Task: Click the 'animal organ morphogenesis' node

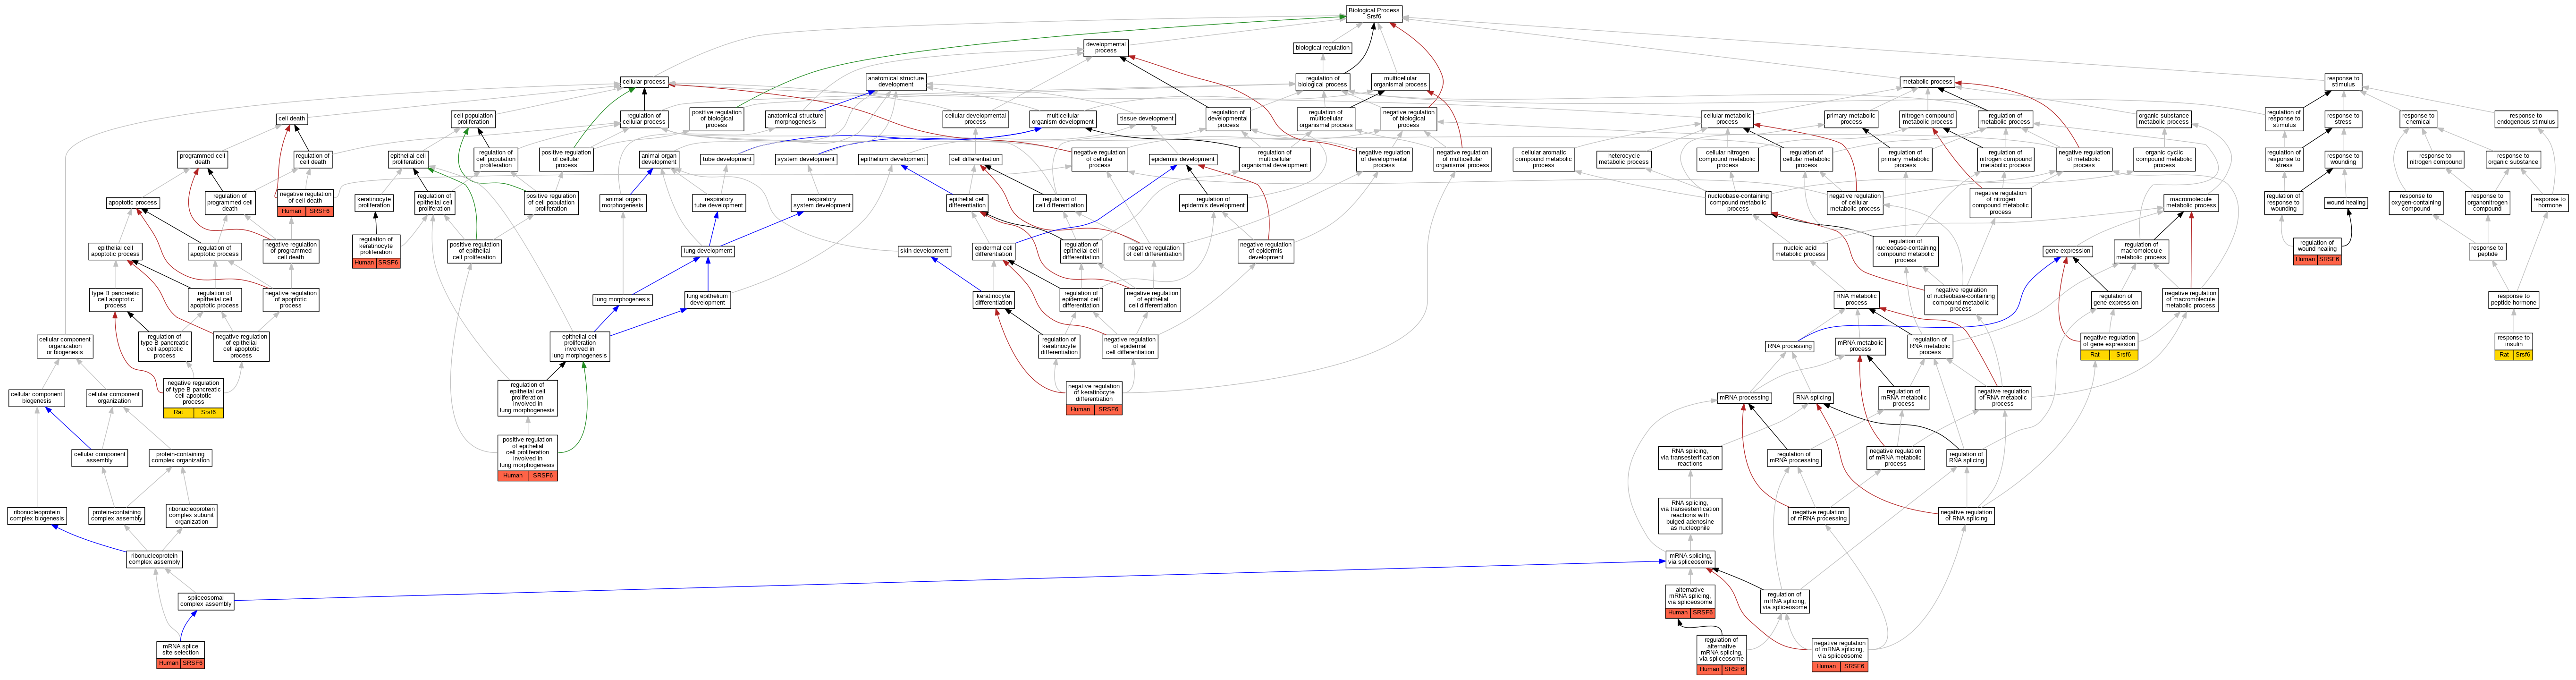Action: click(x=623, y=202)
